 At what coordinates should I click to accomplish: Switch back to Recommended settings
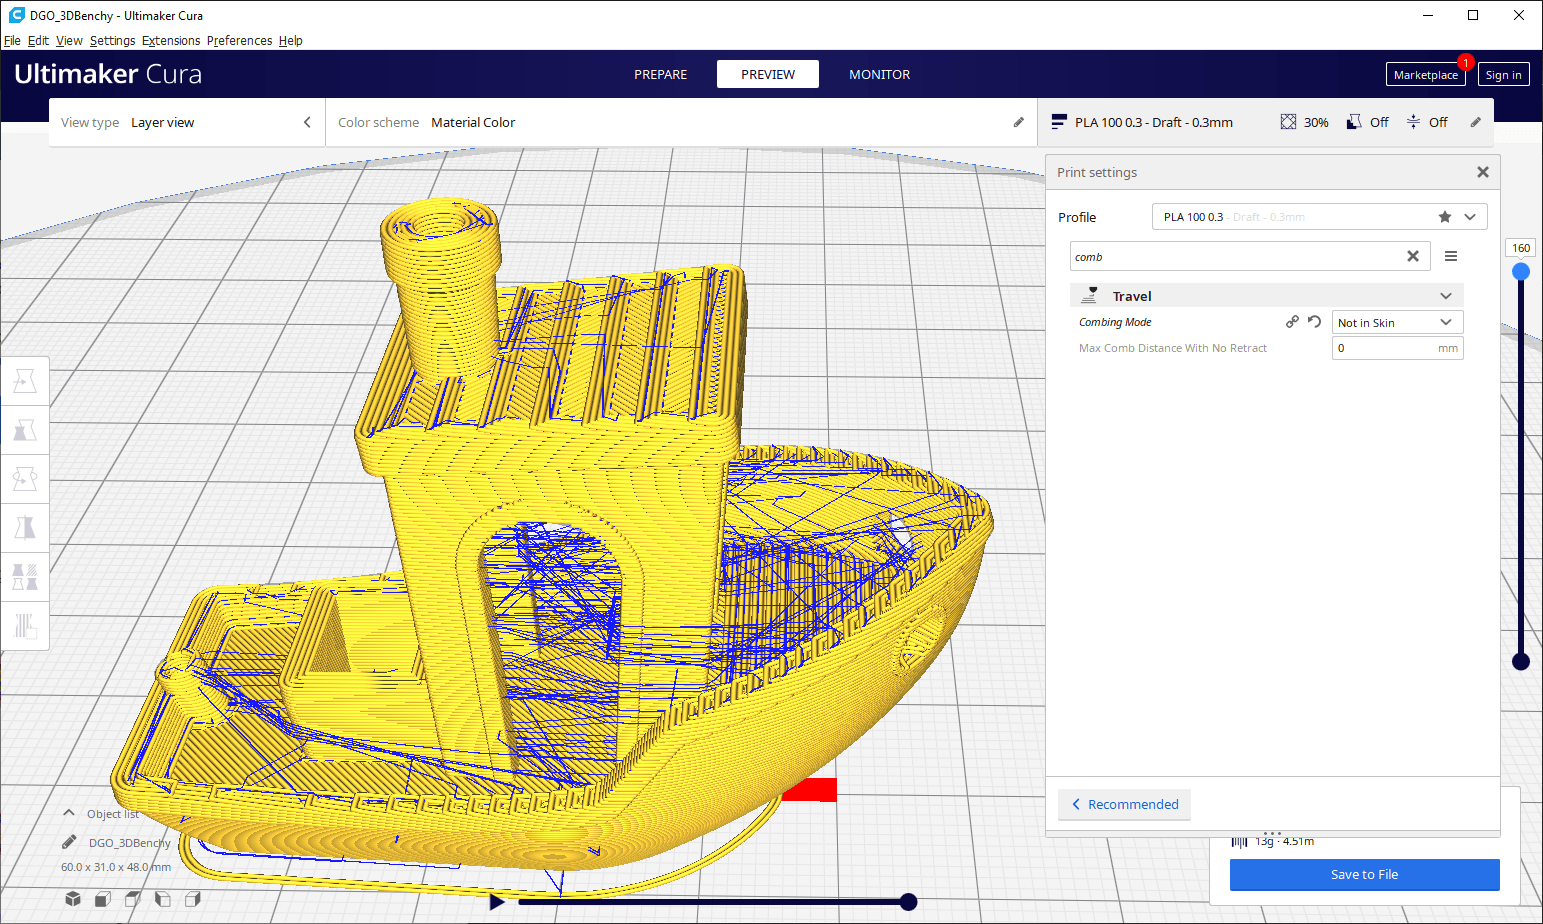pos(1124,804)
